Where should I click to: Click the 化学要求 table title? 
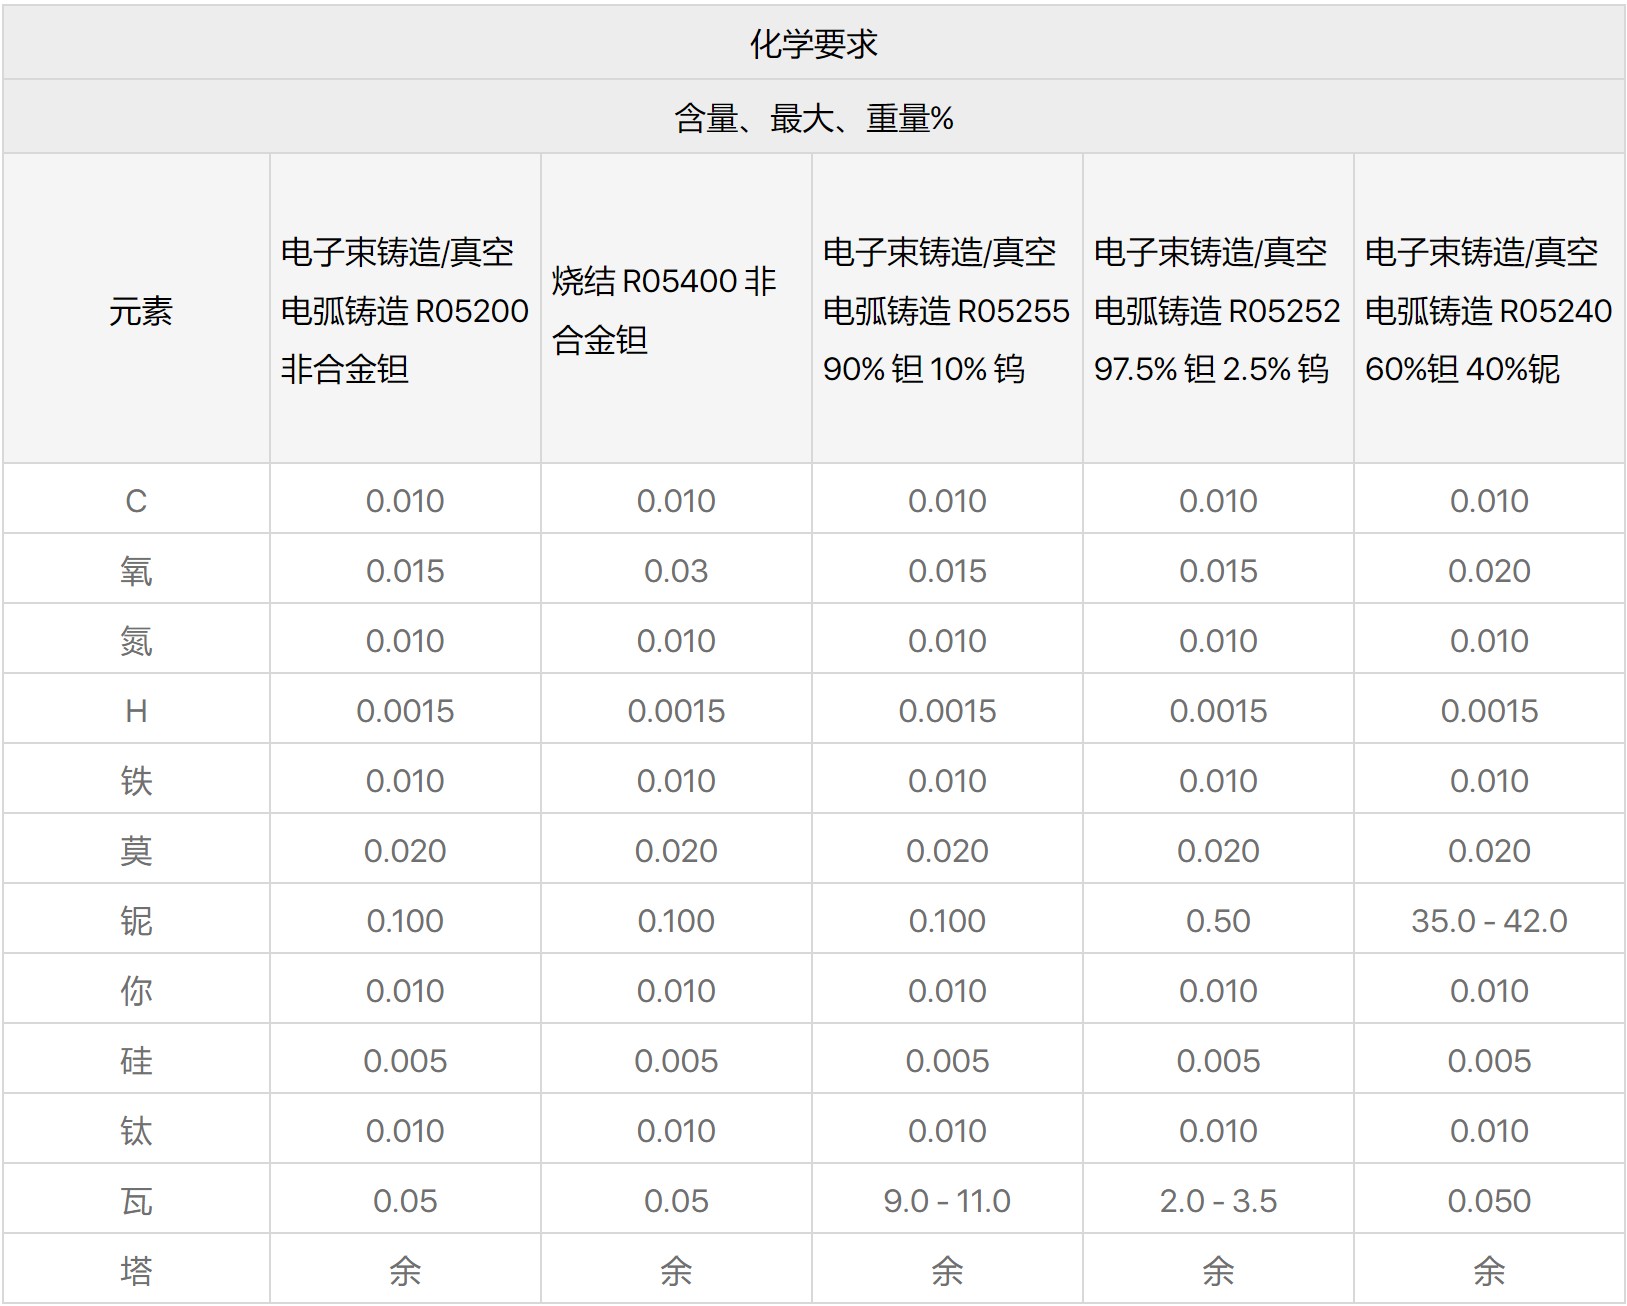[x=813, y=44]
